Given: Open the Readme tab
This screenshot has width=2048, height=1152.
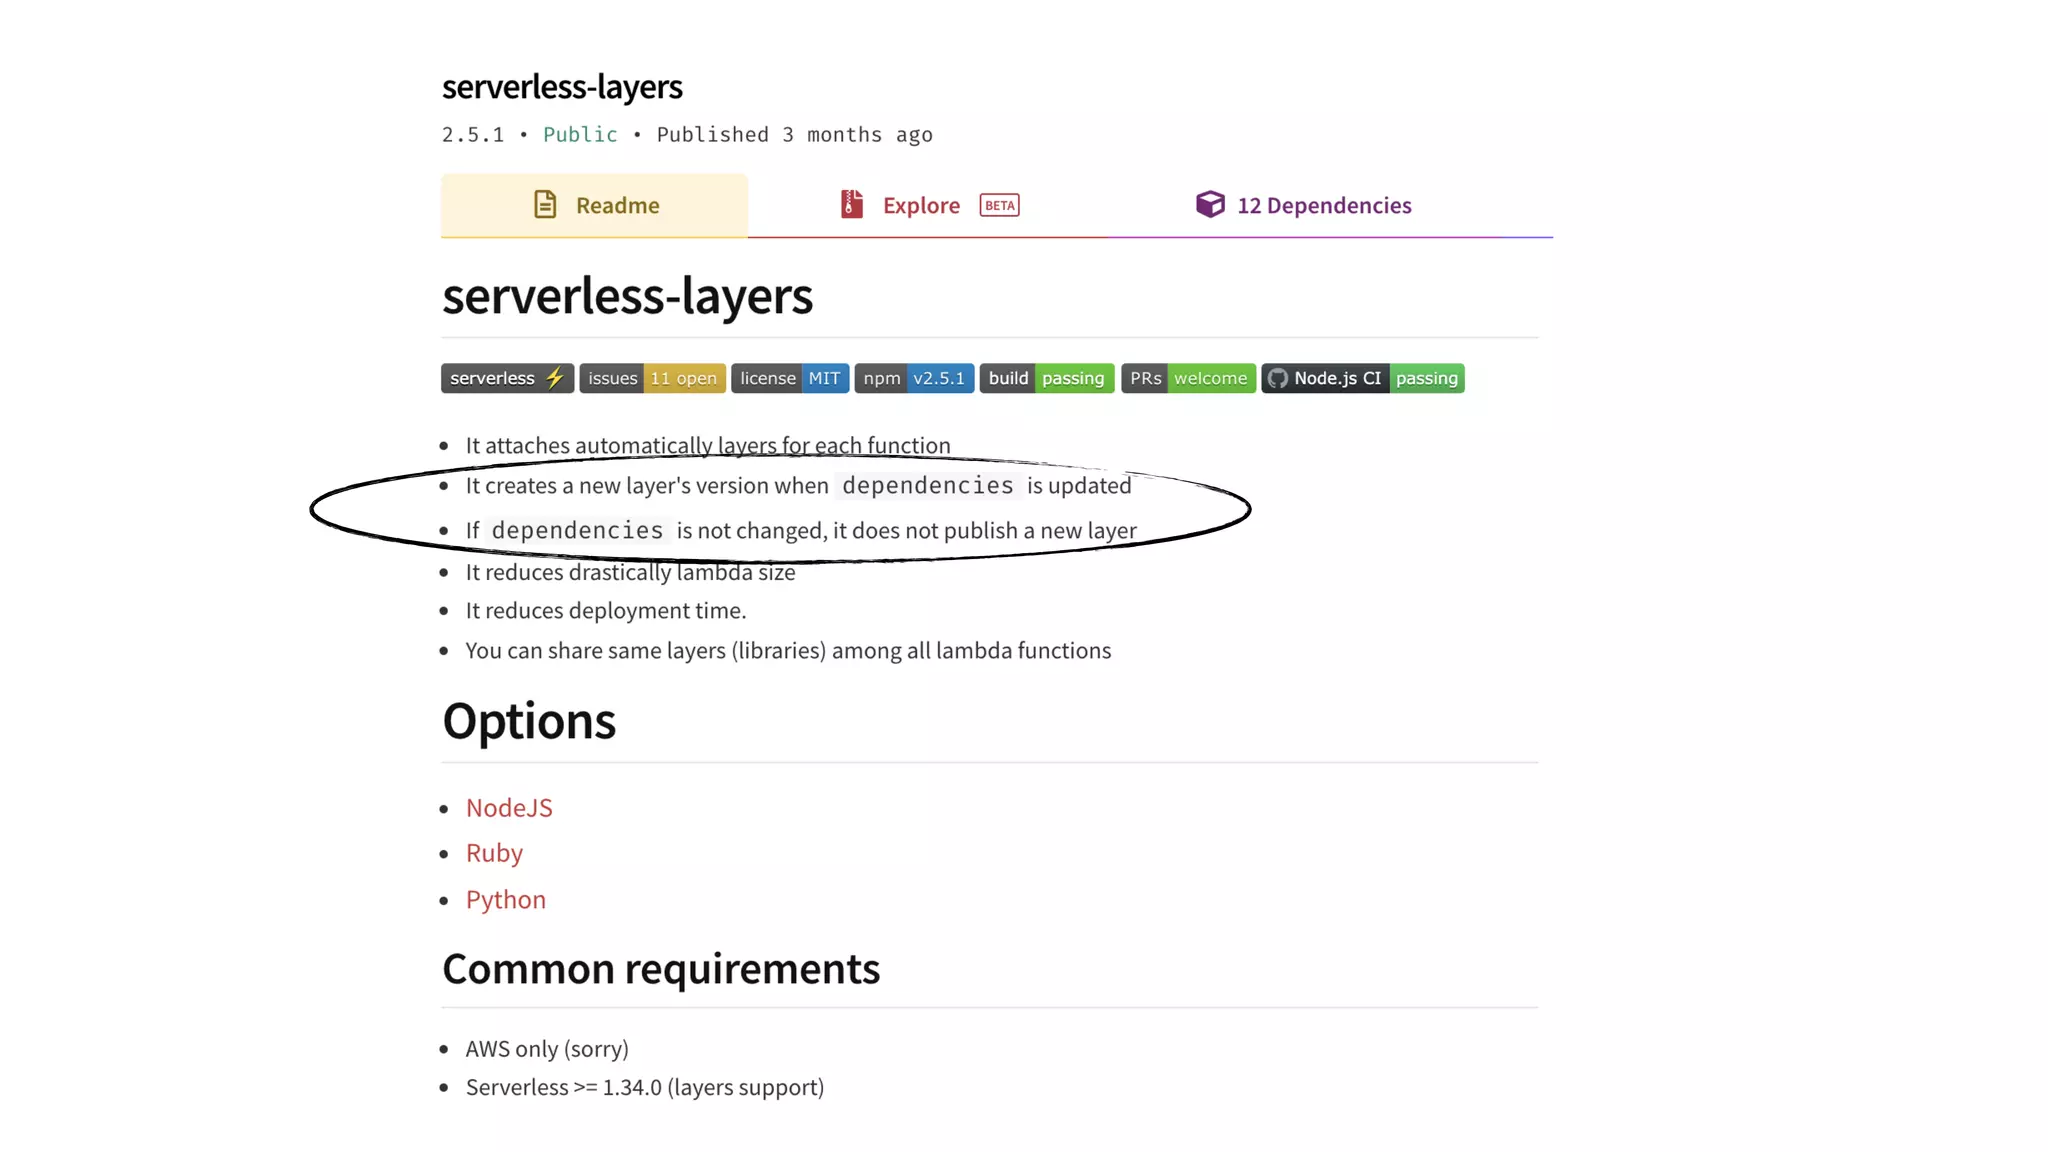Looking at the screenshot, I should [x=594, y=205].
